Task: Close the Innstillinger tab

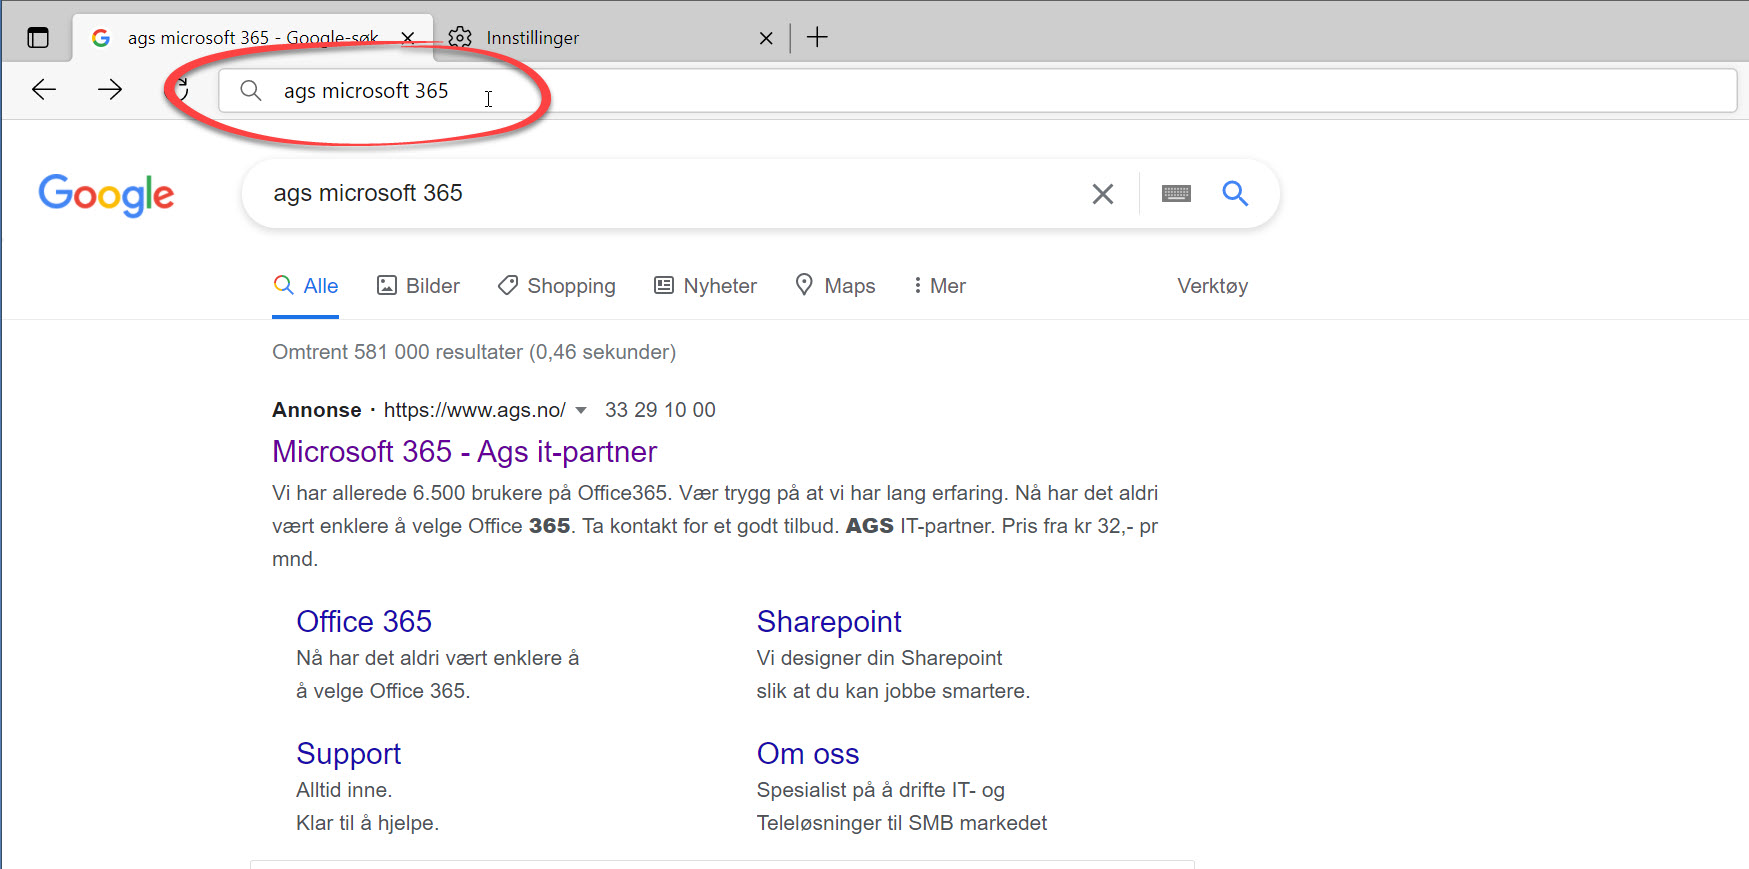Action: click(766, 38)
